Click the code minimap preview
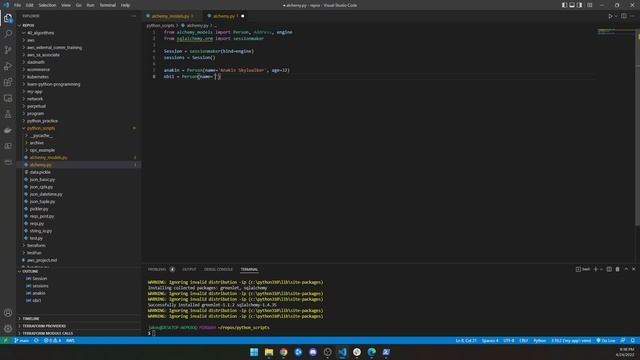Screen dimensions: 640x360 616,32
